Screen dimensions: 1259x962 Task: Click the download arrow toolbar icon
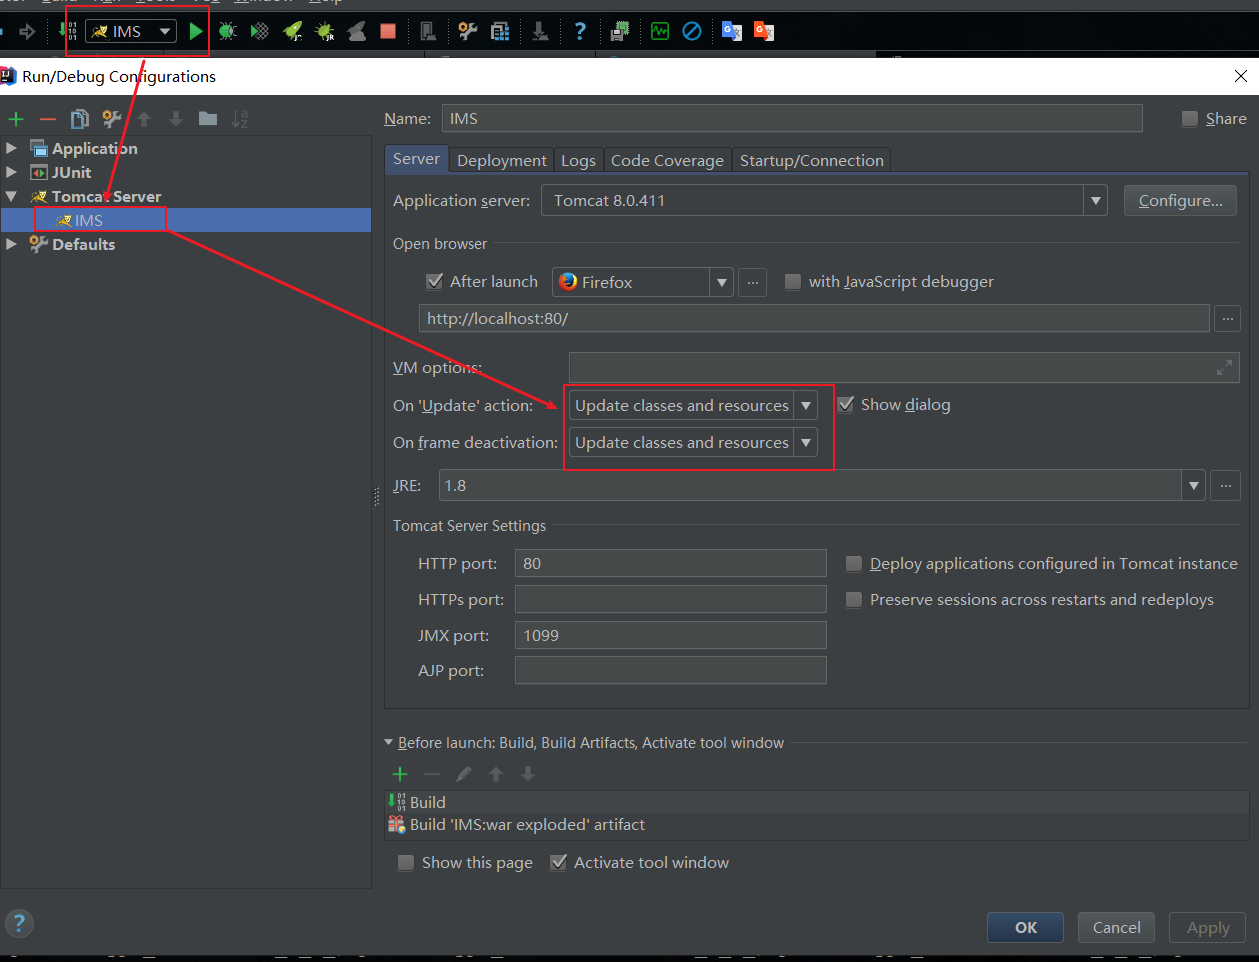click(540, 32)
